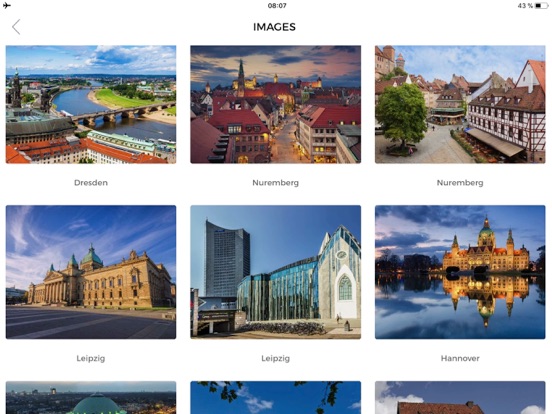
Task: Tap the second Leipzig caption
Action: tap(276, 358)
